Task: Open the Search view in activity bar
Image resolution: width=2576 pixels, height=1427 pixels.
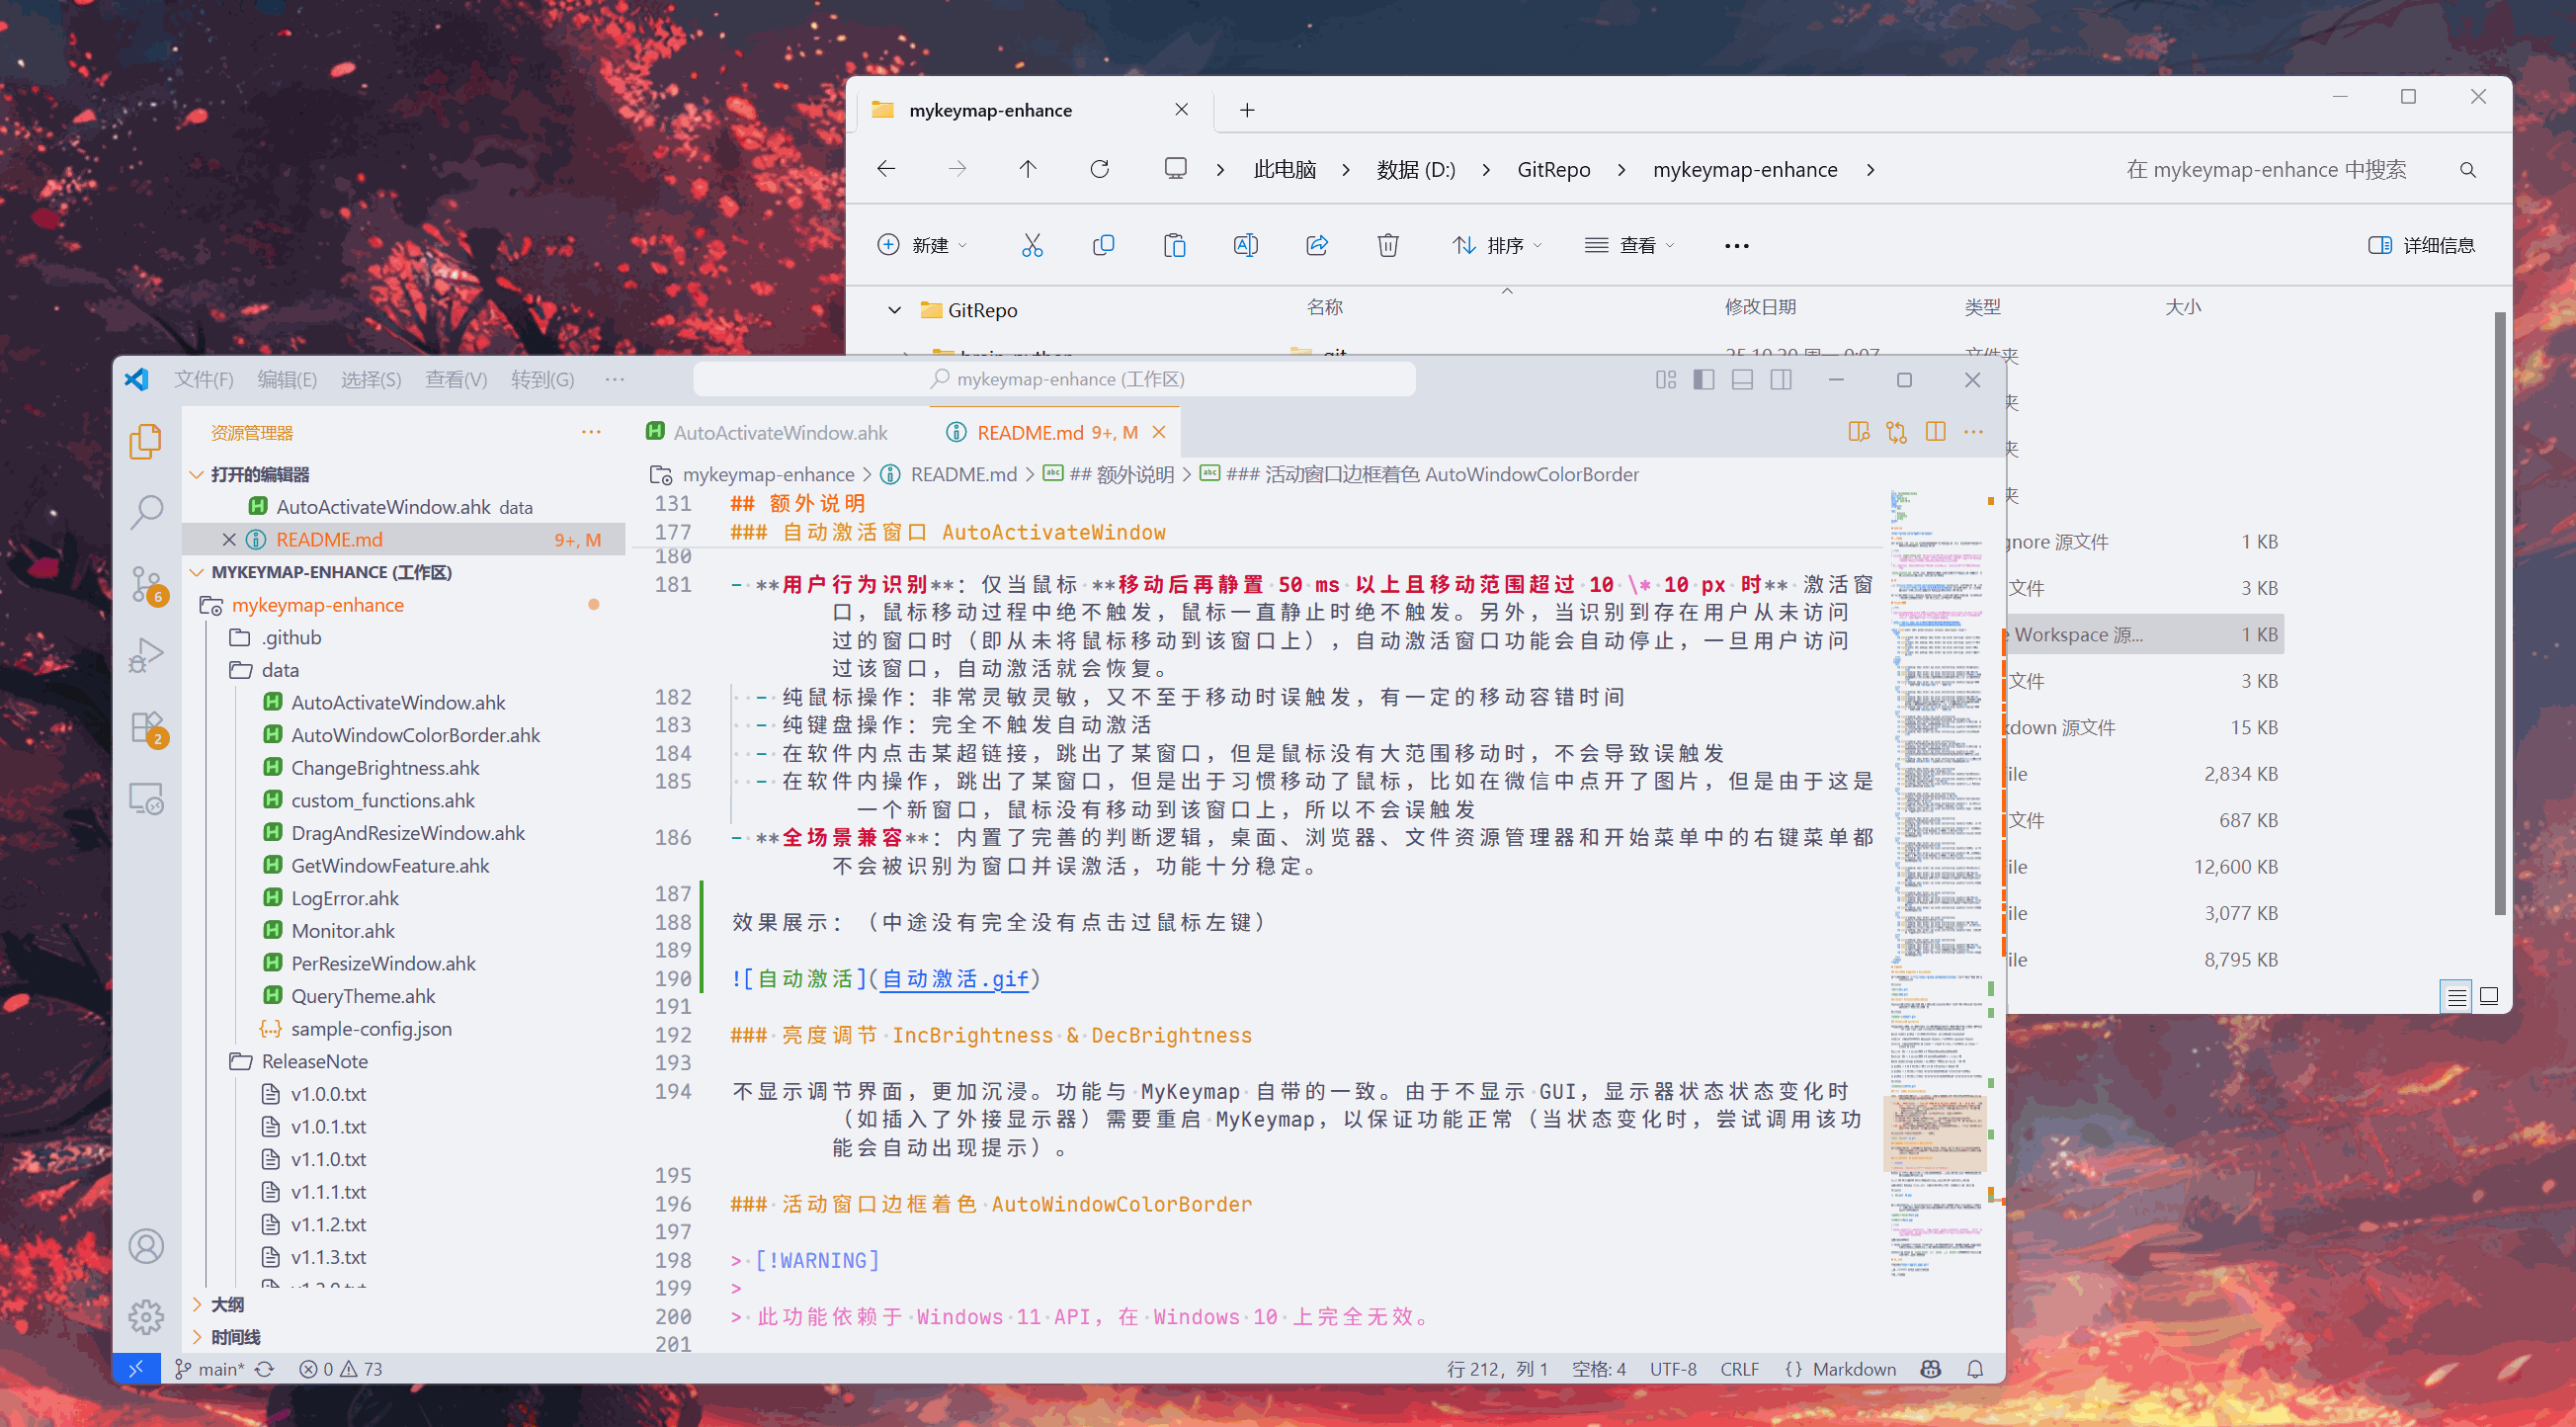Action: coord(146,512)
